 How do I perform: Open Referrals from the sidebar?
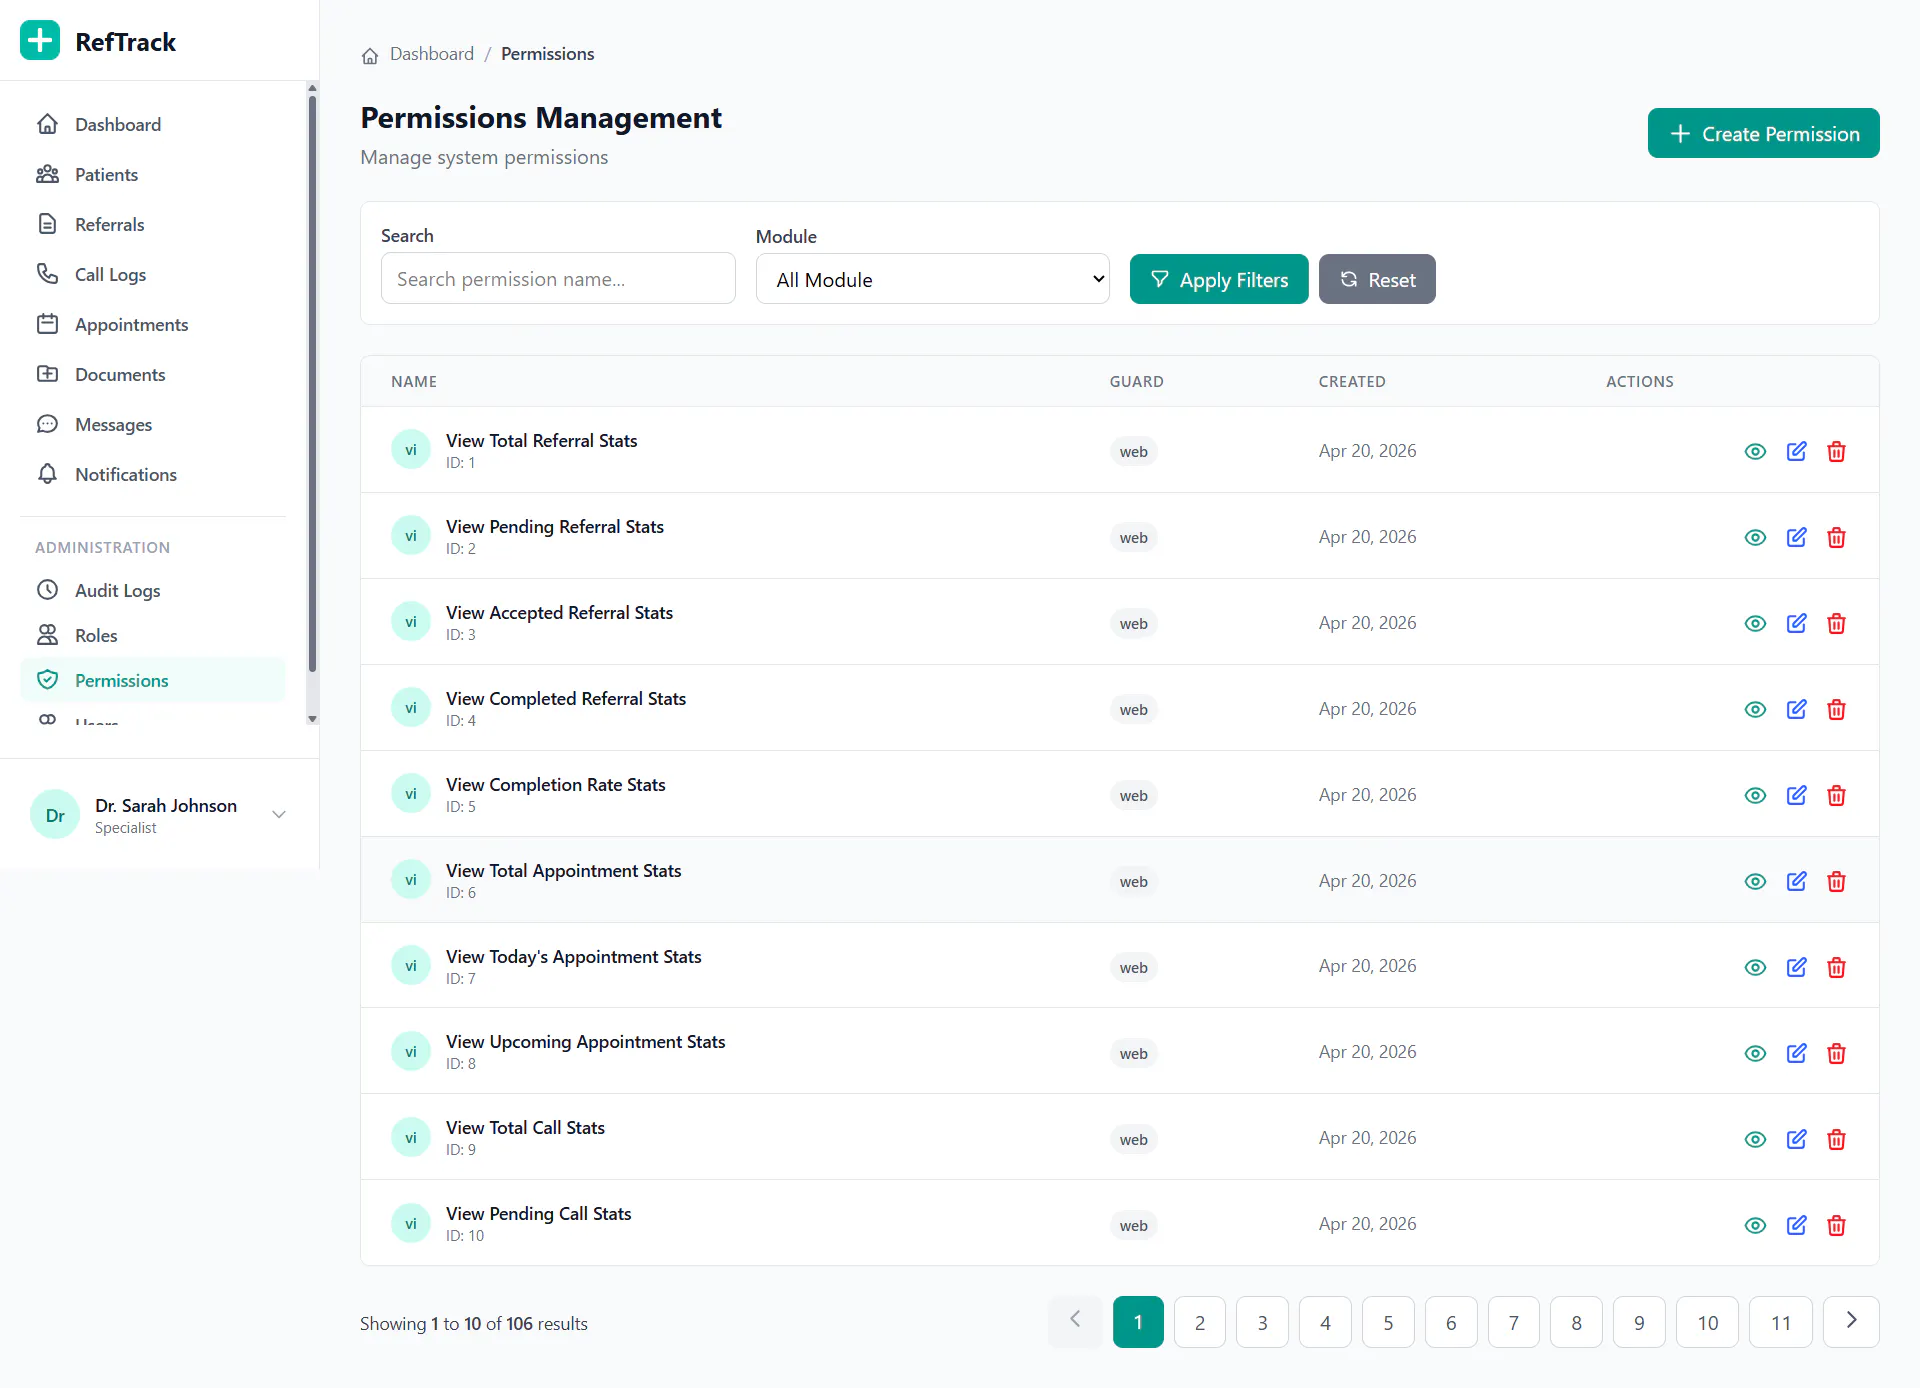[153, 224]
